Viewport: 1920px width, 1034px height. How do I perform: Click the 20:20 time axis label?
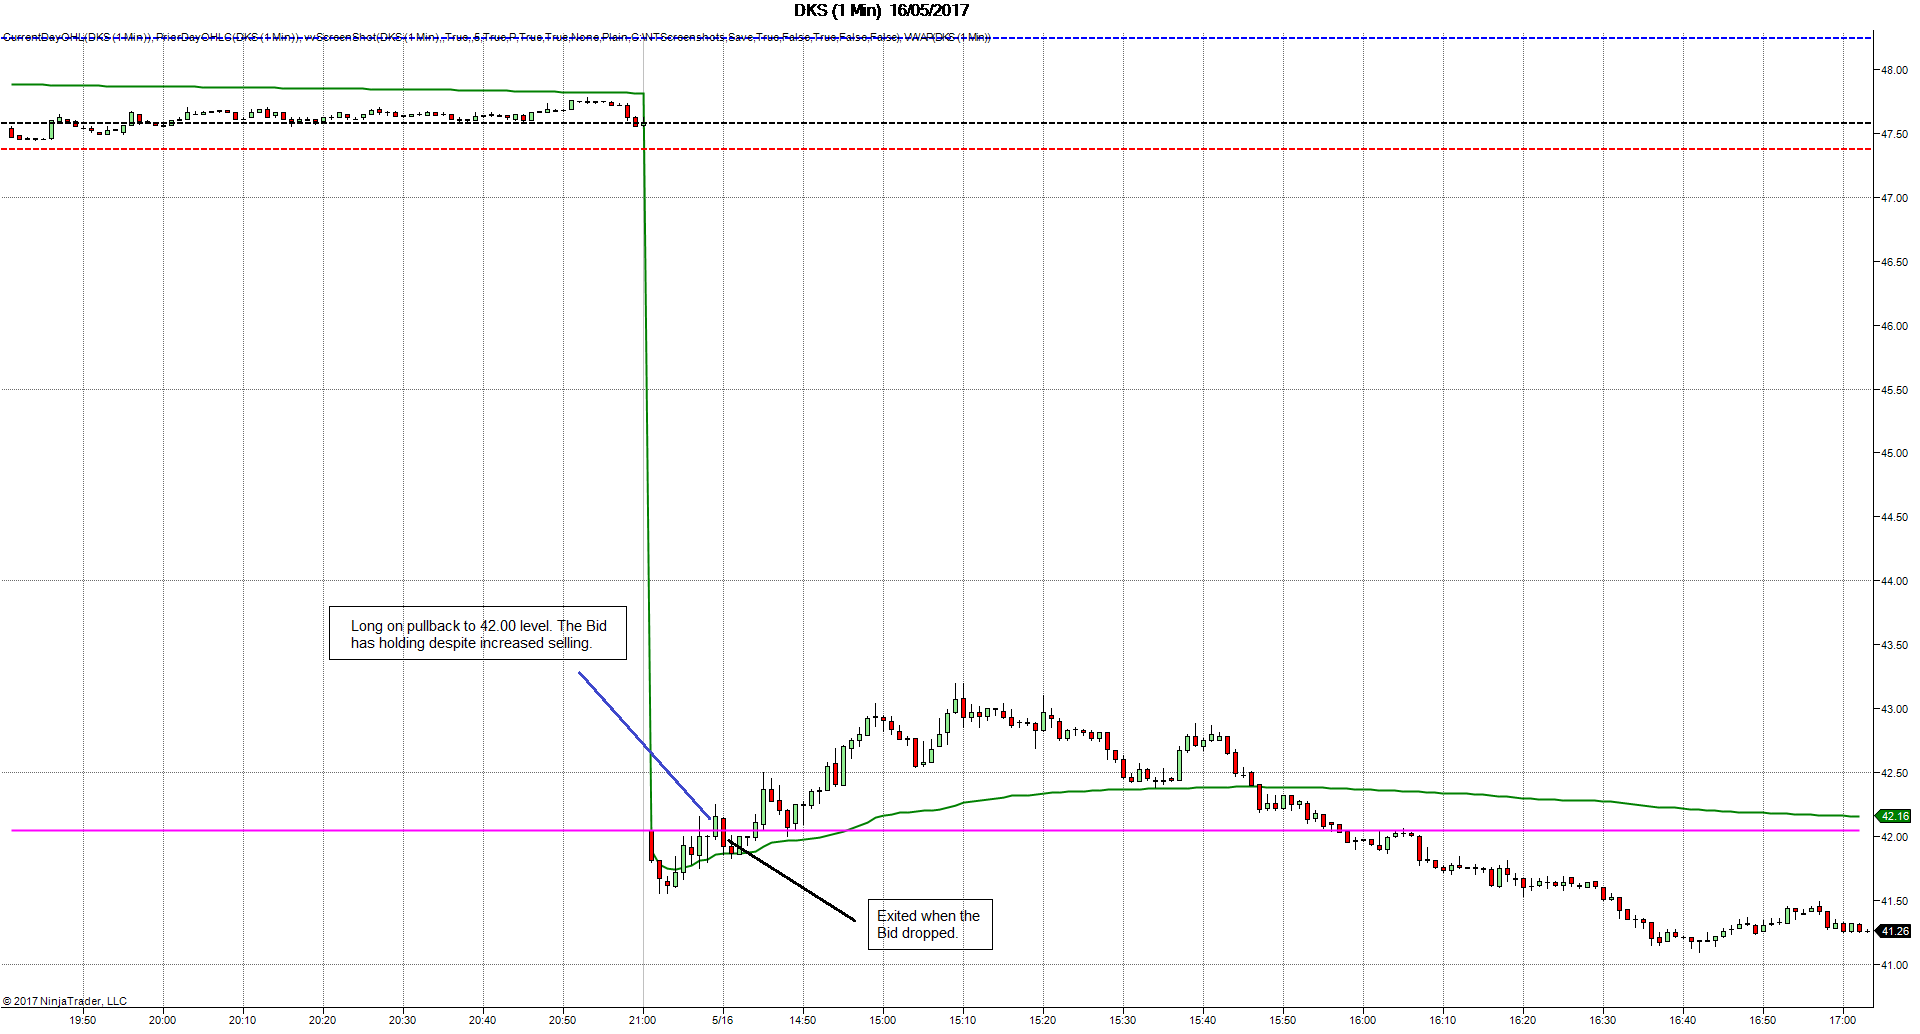[x=323, y=1020]
